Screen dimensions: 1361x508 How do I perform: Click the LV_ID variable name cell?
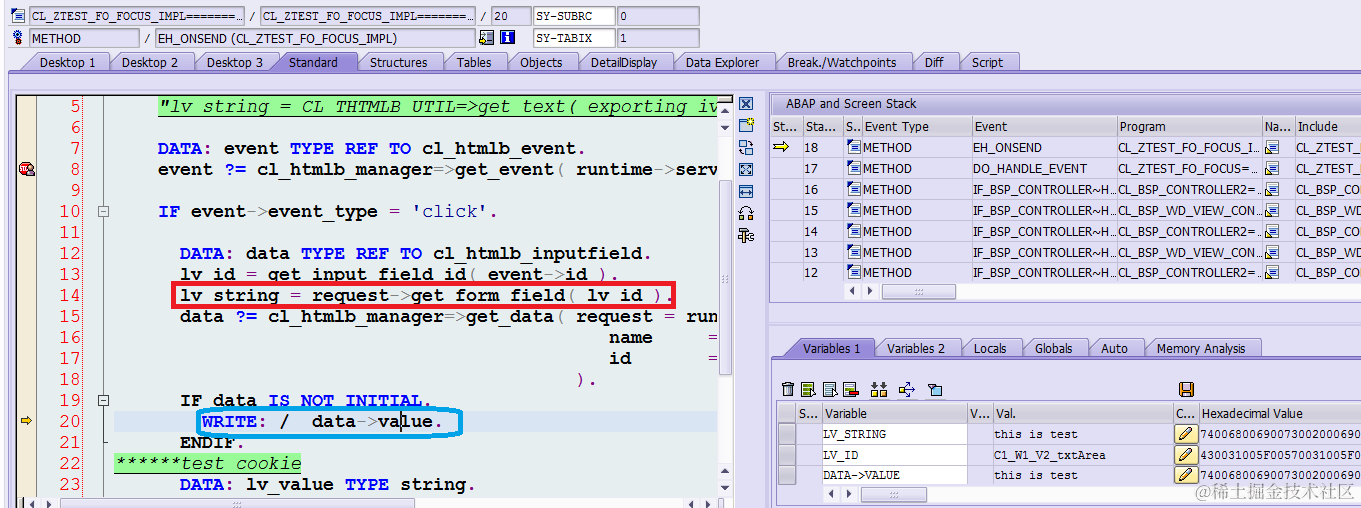point(893,455)
